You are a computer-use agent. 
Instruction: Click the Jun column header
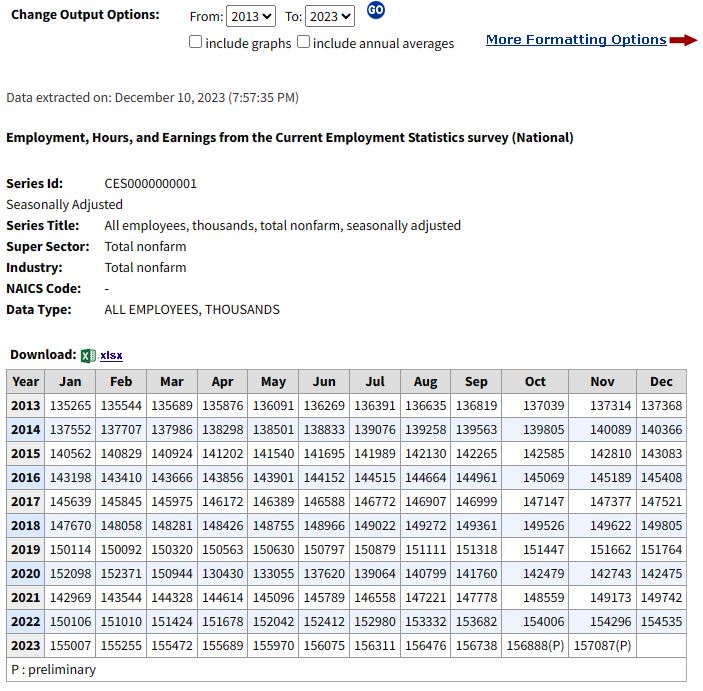click(324, 382)
